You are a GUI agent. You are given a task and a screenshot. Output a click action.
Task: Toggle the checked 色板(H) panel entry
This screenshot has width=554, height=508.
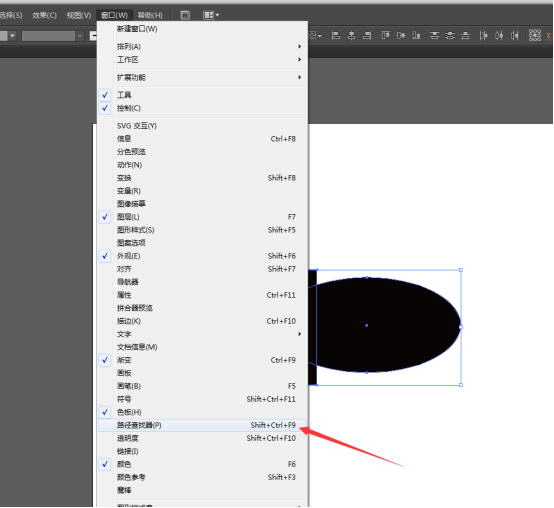203,412
